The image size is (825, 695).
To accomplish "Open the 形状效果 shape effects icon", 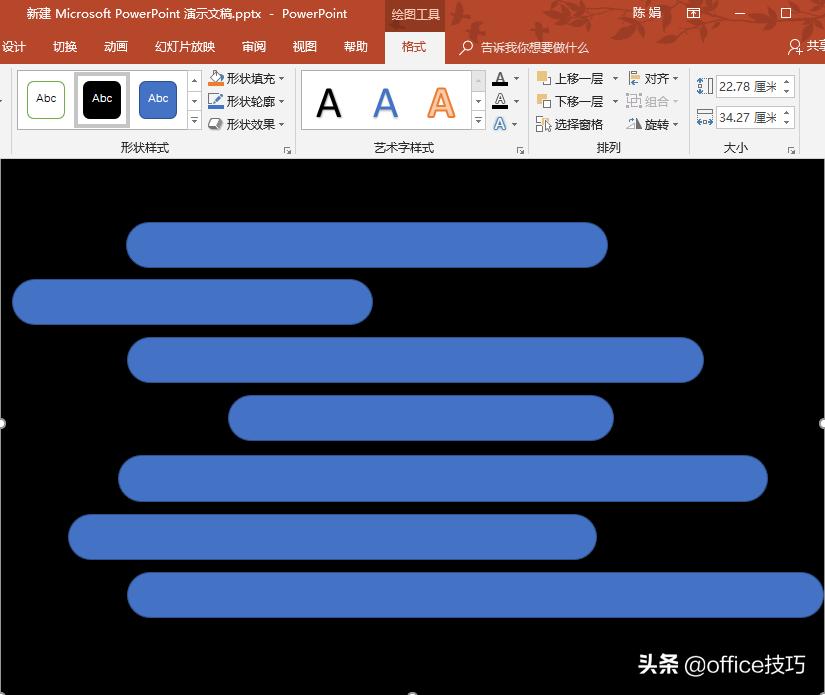I will tap(216, 124).
